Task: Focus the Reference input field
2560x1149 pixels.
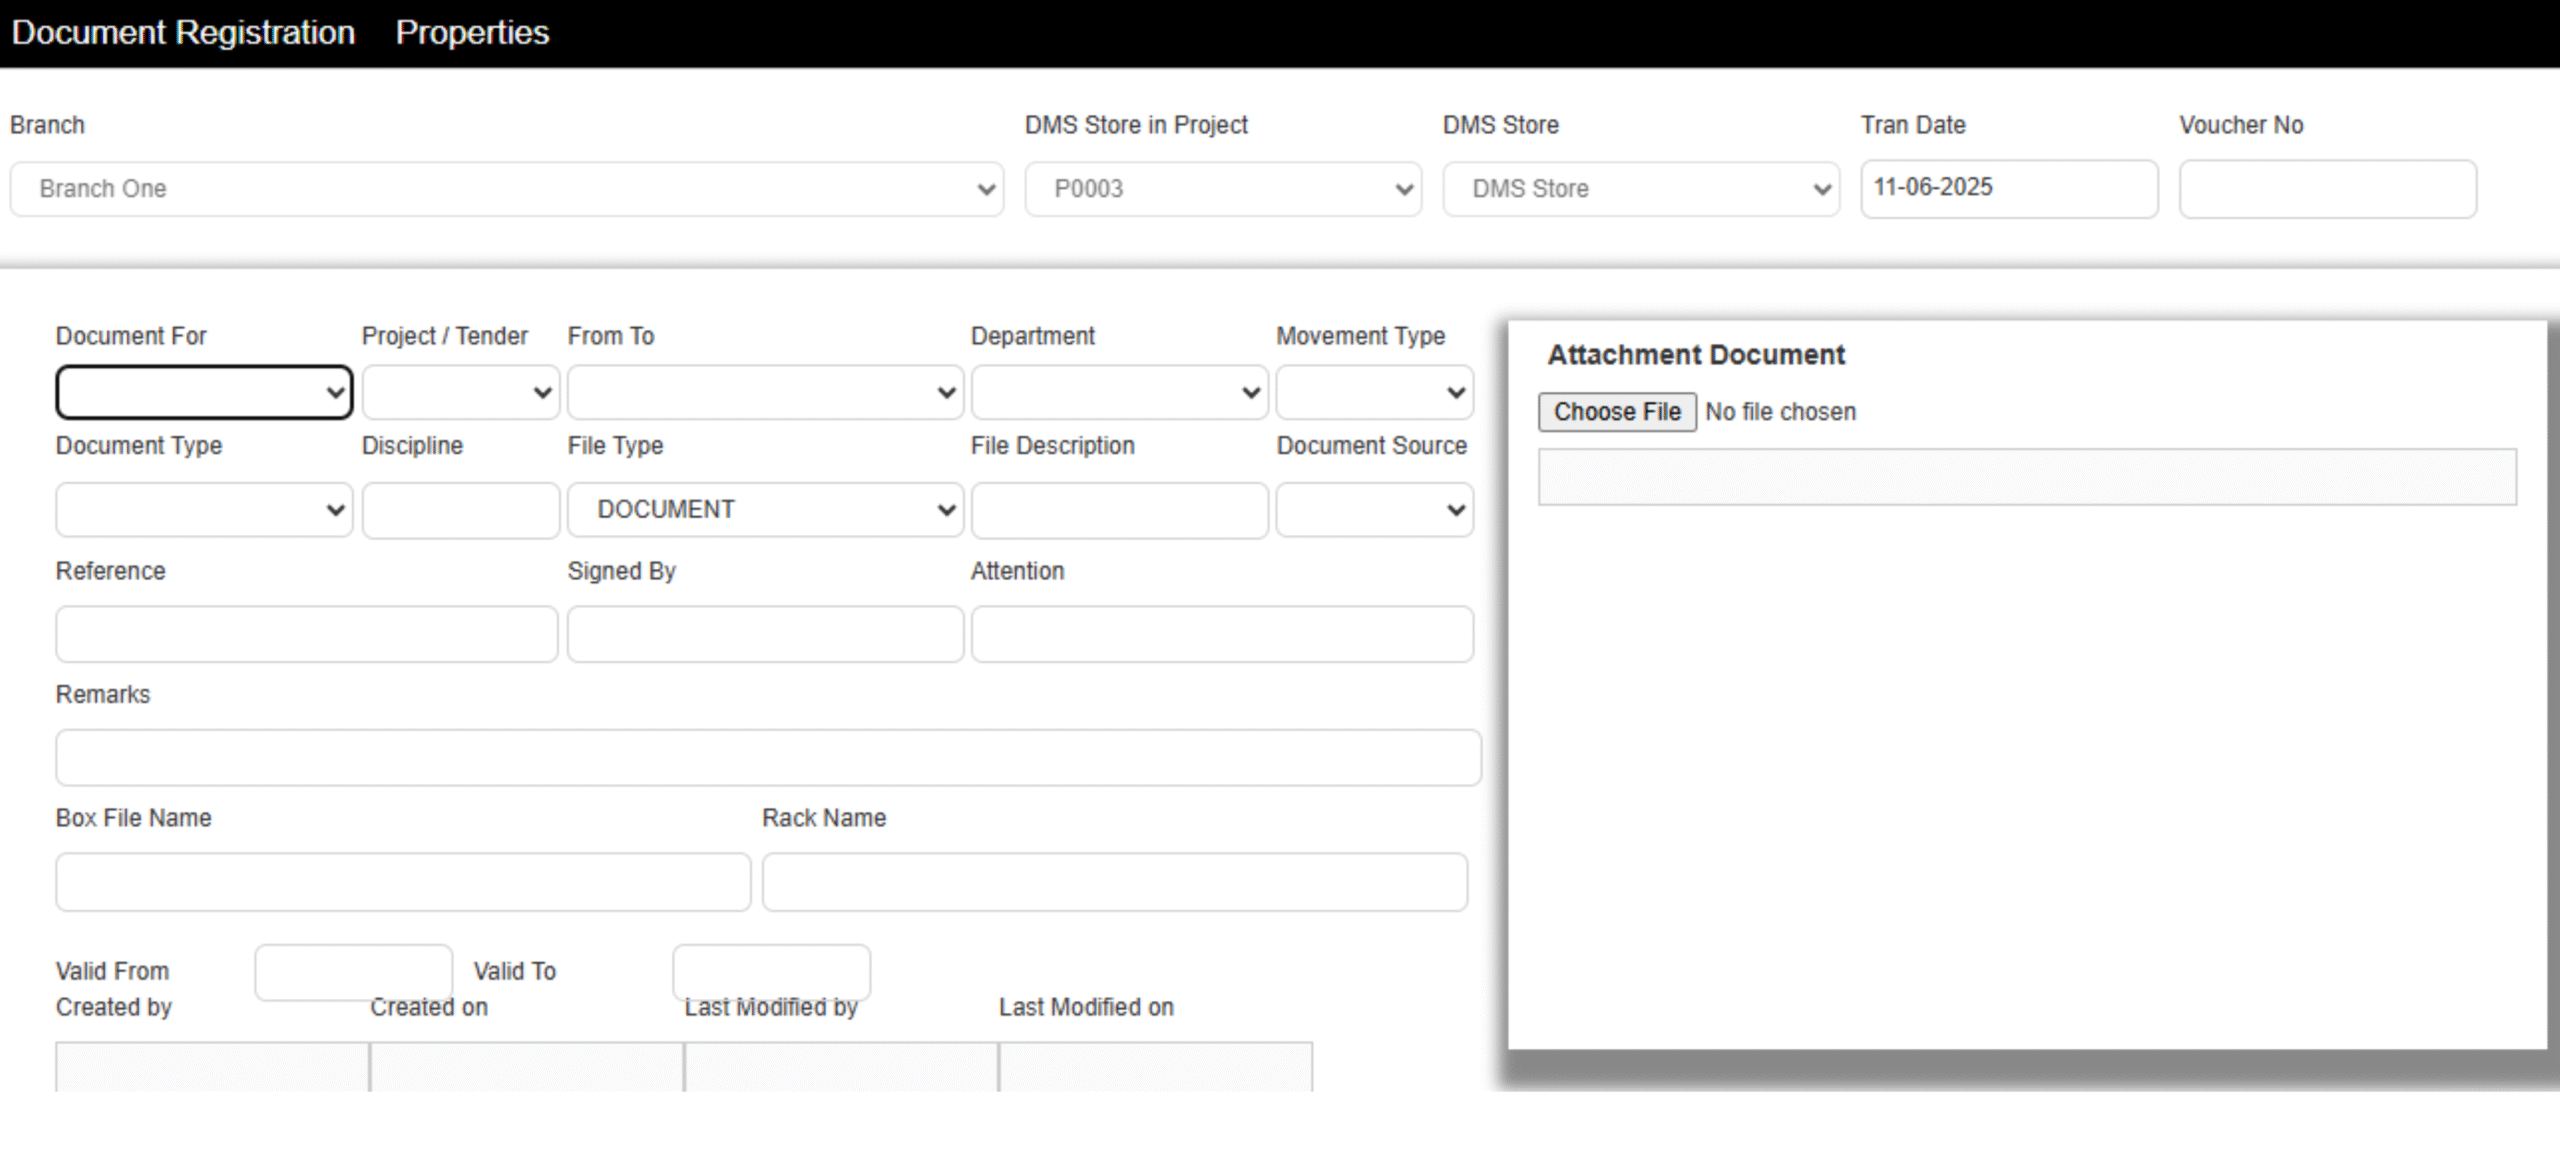Action: click(x=306, y=634)
